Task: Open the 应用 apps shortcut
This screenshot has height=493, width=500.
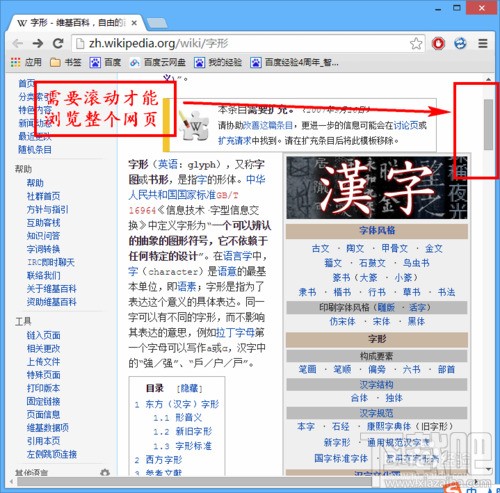Action: pyautogui.click(x=26, y=62)
